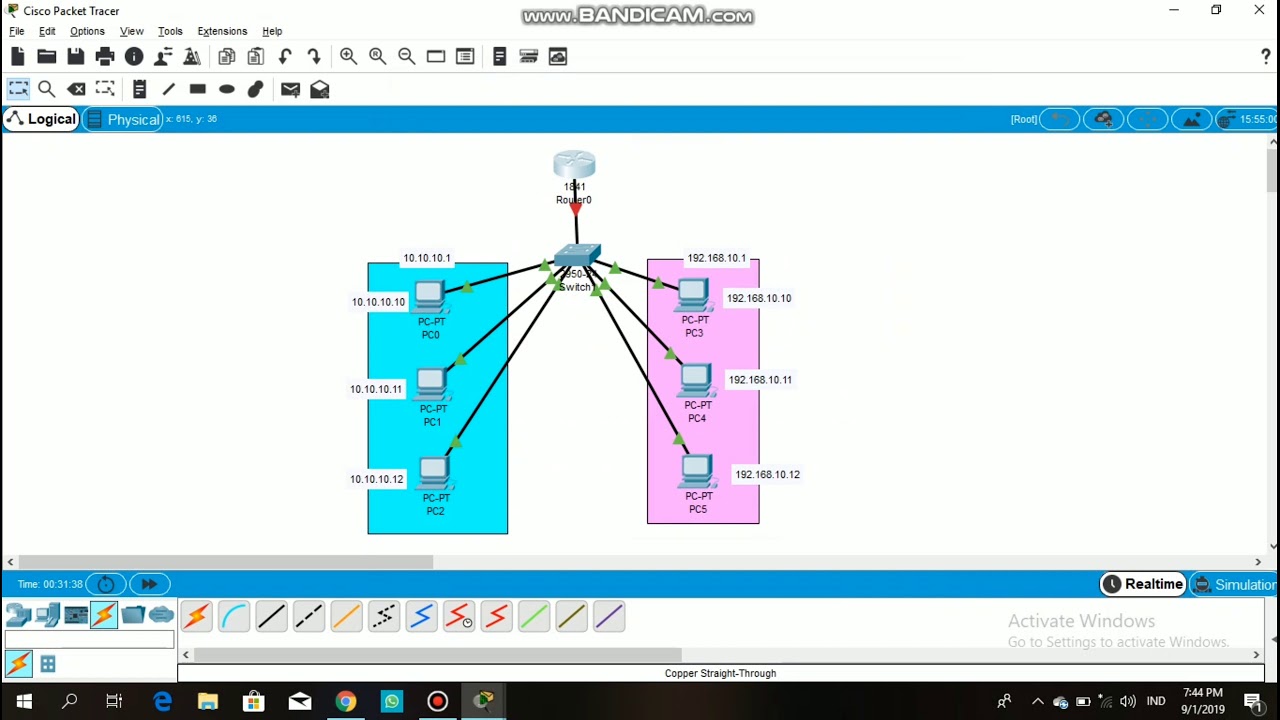1280x720 pixels.
Task: Select Multiuser Connection cloud category
Action: pyautogui.click(x=161, y=615)
